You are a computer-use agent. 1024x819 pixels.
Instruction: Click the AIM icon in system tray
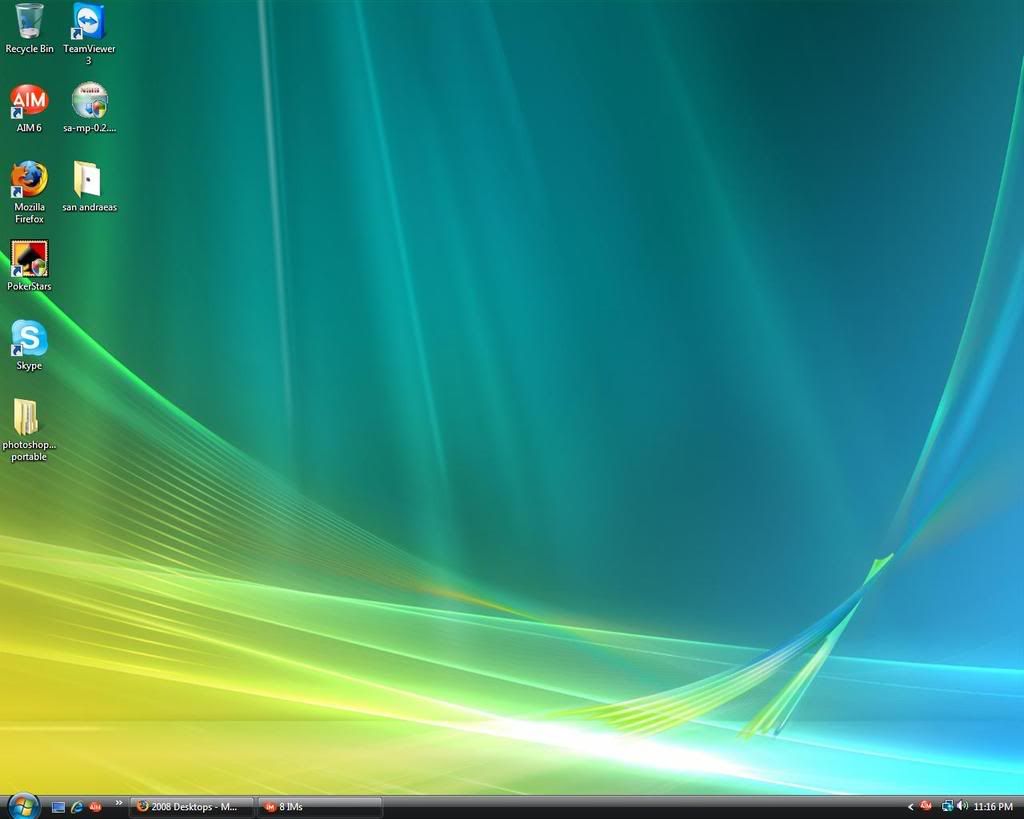pos(926,806)
